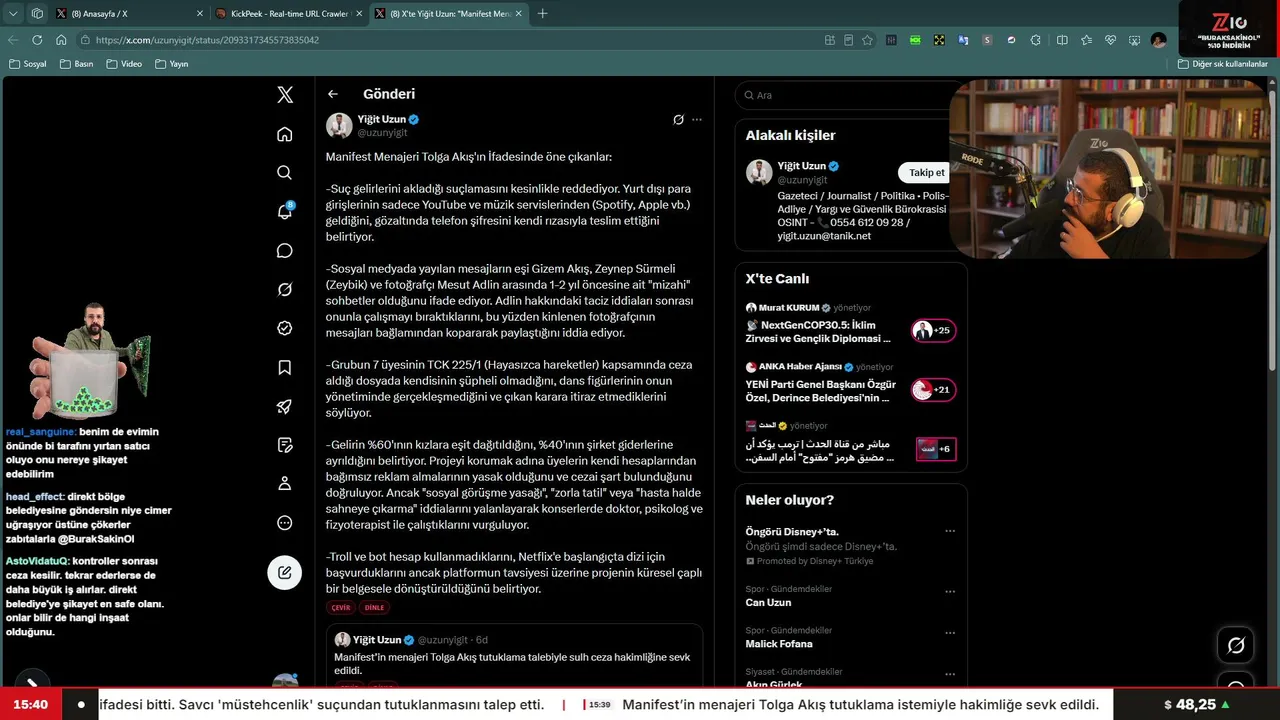Click the browser back arrow
This screenshot has height=720, width=1280.
coord(13,40)
